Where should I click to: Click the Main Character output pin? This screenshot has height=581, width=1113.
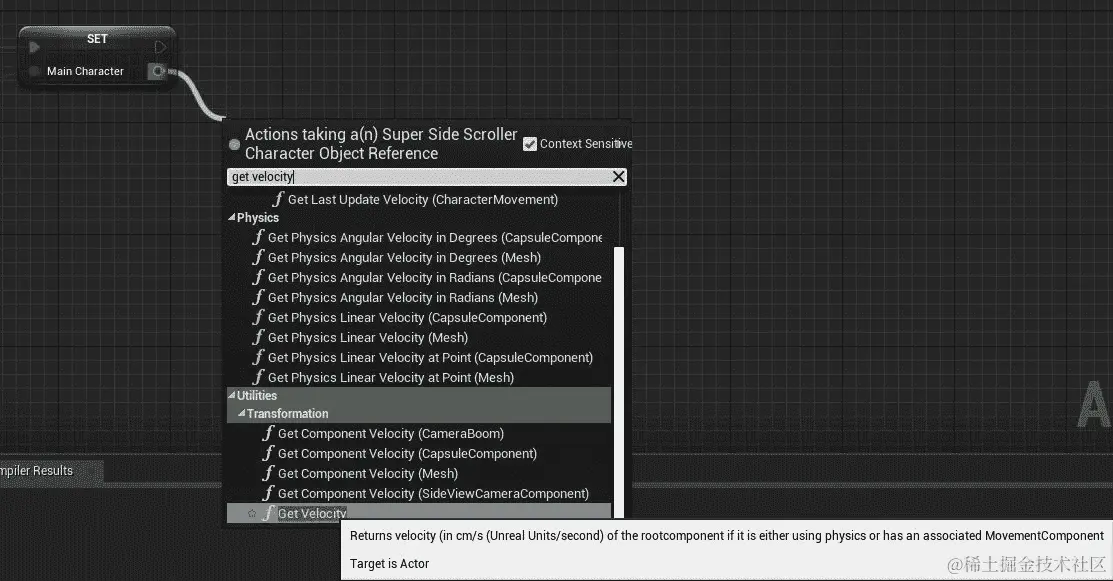tap(158, 71)
